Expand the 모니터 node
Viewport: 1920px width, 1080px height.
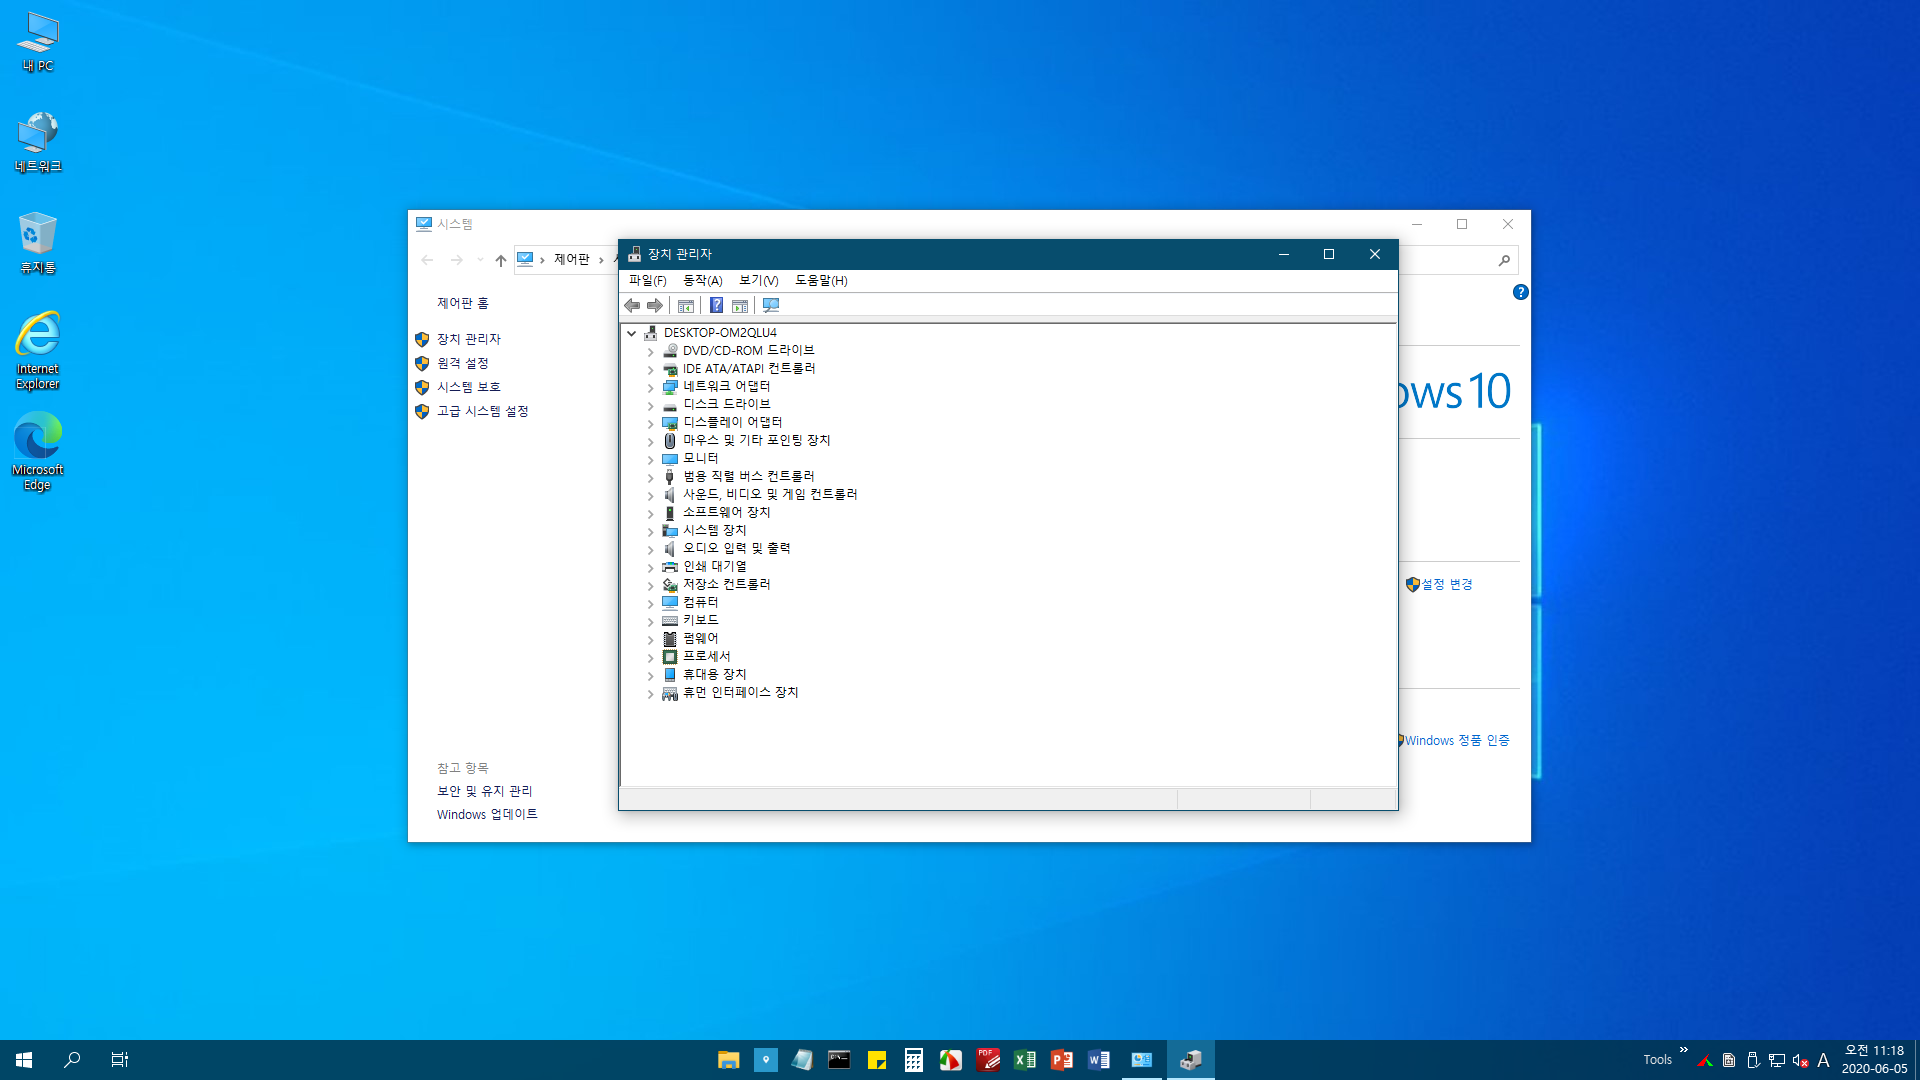(x=650, y=460)
